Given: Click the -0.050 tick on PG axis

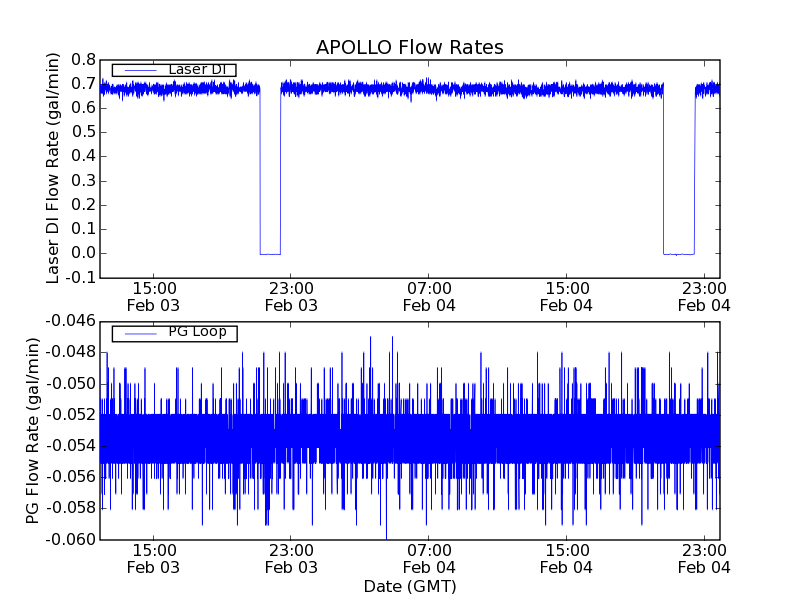Looking at the screenshot, I should tap(71, 384).
